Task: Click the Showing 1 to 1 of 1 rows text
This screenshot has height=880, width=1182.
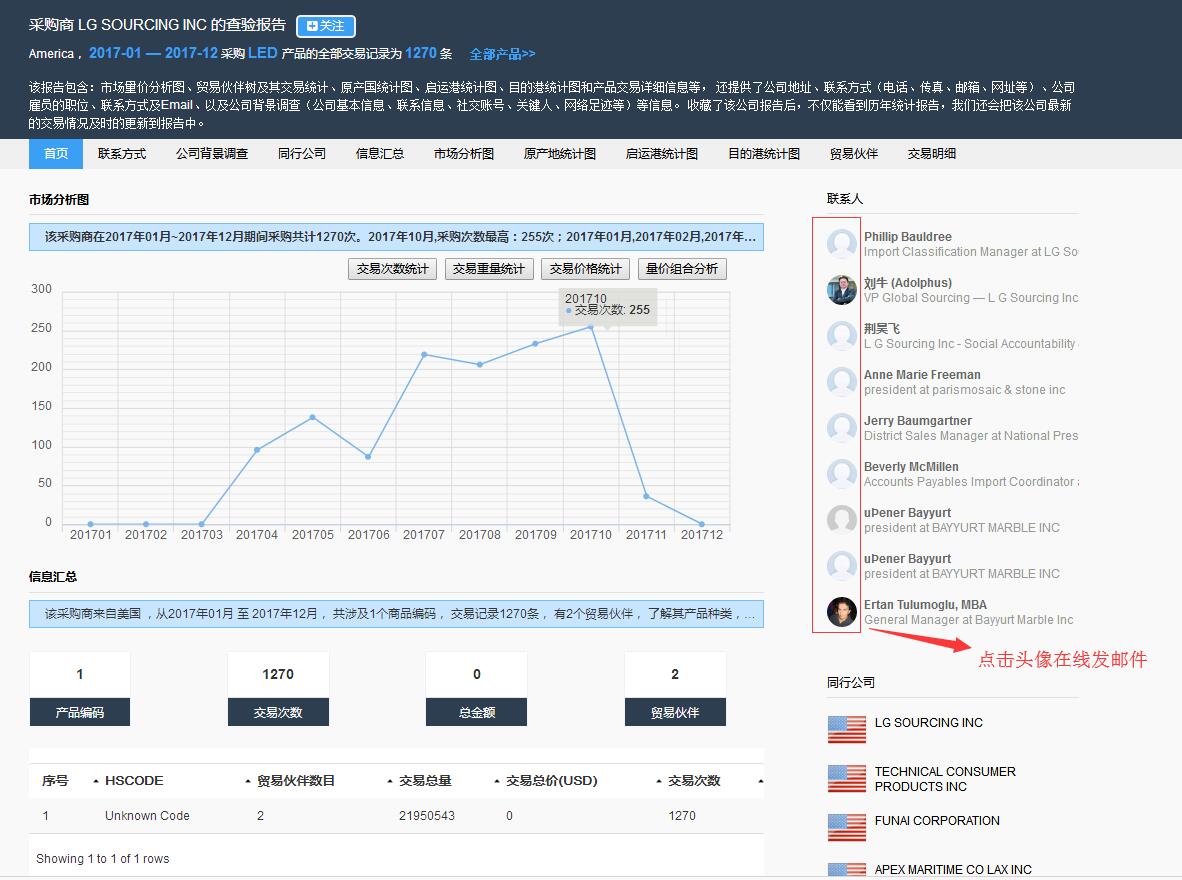Action: tap(103, 859)
